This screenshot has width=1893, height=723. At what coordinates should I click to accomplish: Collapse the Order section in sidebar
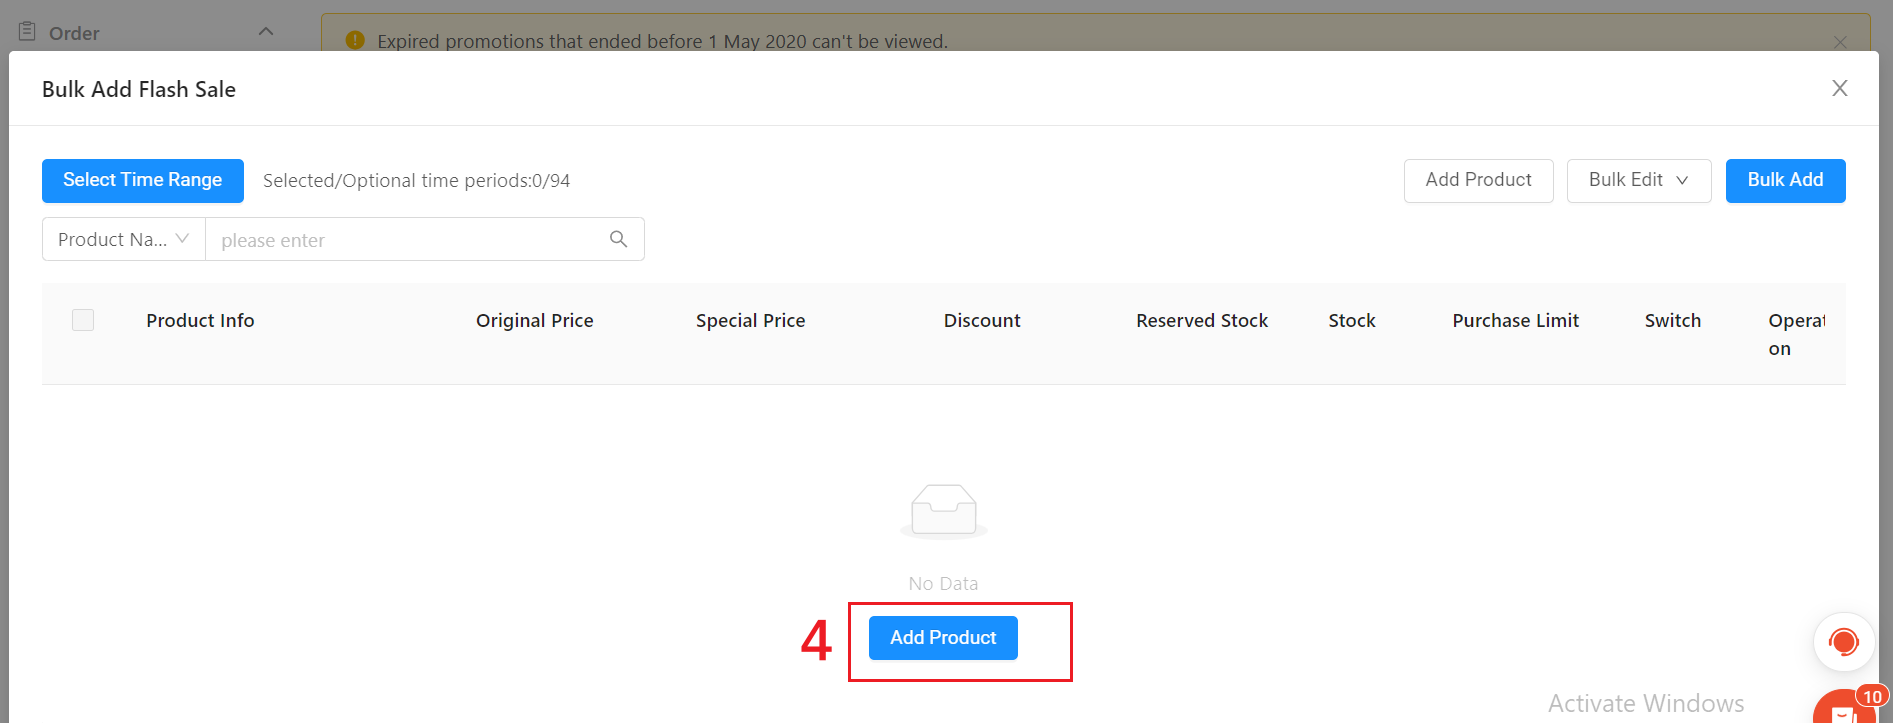coord(265,31)
